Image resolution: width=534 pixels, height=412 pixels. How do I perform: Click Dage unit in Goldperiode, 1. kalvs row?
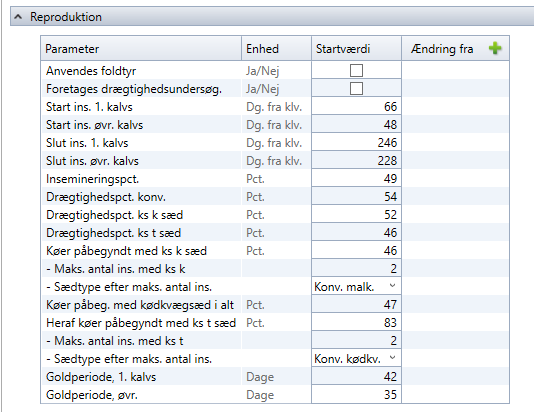coord(260,377)
